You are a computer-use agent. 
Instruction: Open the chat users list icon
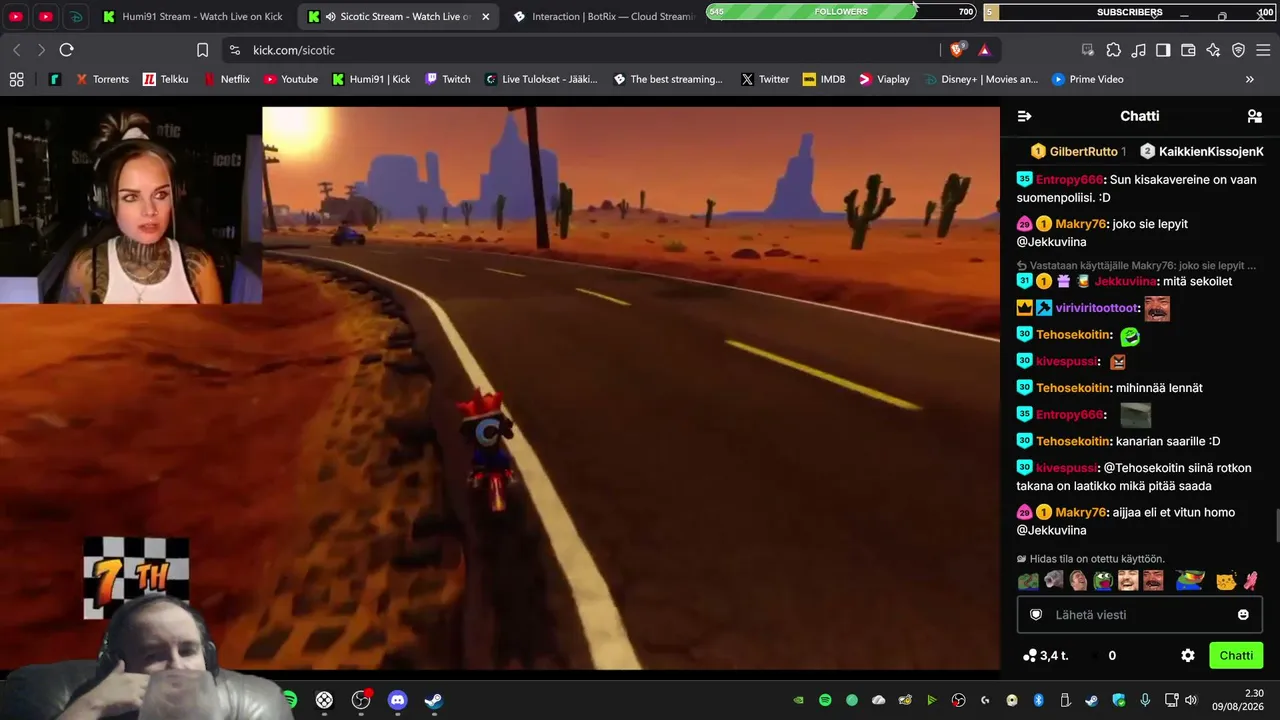click(1255, 116)
